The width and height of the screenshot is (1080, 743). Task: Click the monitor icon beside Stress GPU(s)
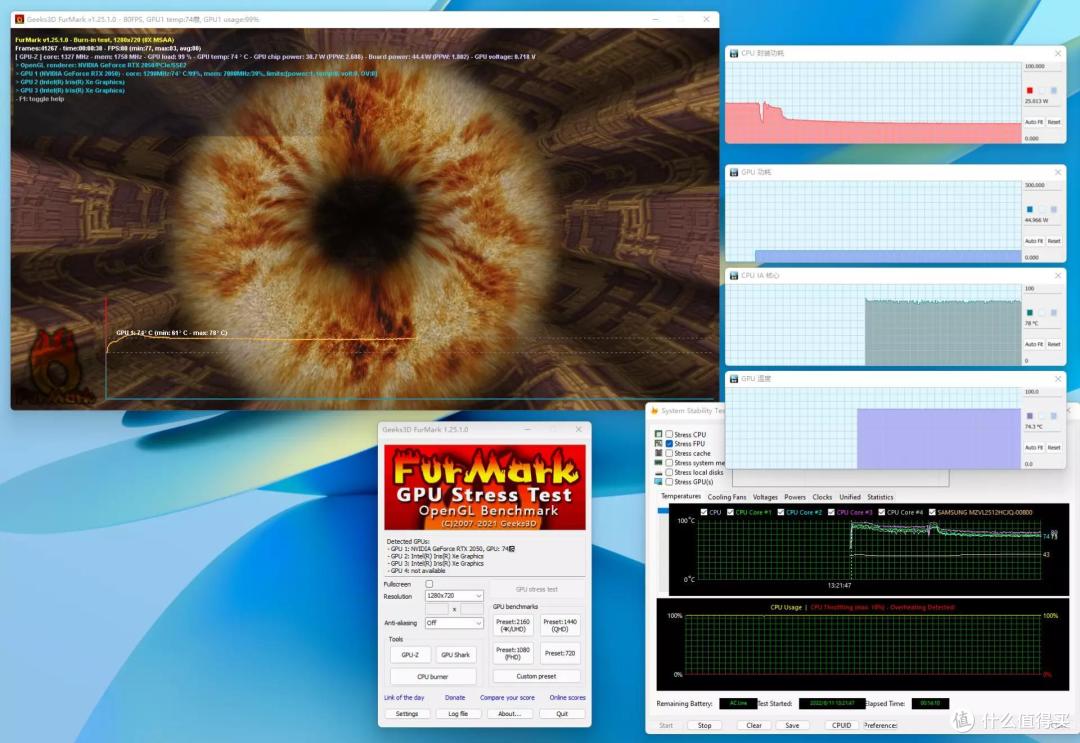click(x=658, y=481)
